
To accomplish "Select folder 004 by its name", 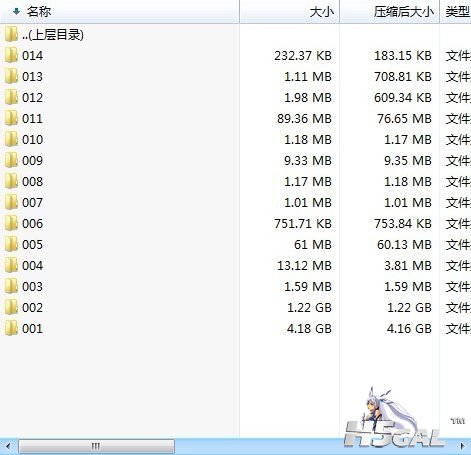I will 33,266.
